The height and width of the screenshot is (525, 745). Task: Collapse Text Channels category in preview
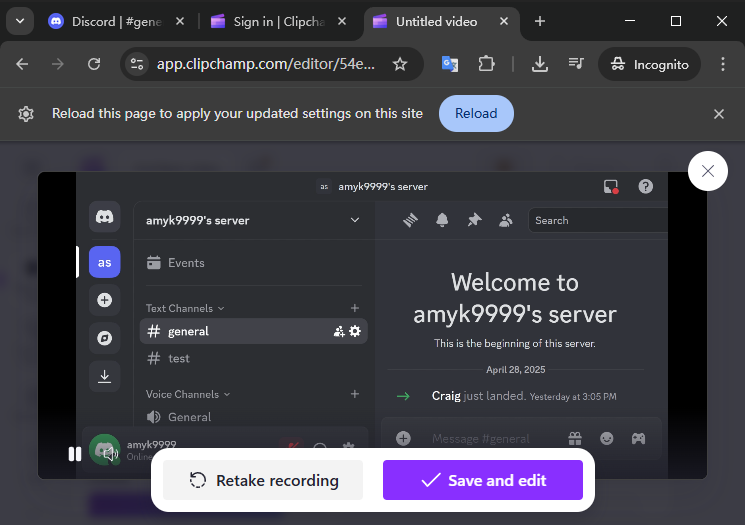pos(184,308)
